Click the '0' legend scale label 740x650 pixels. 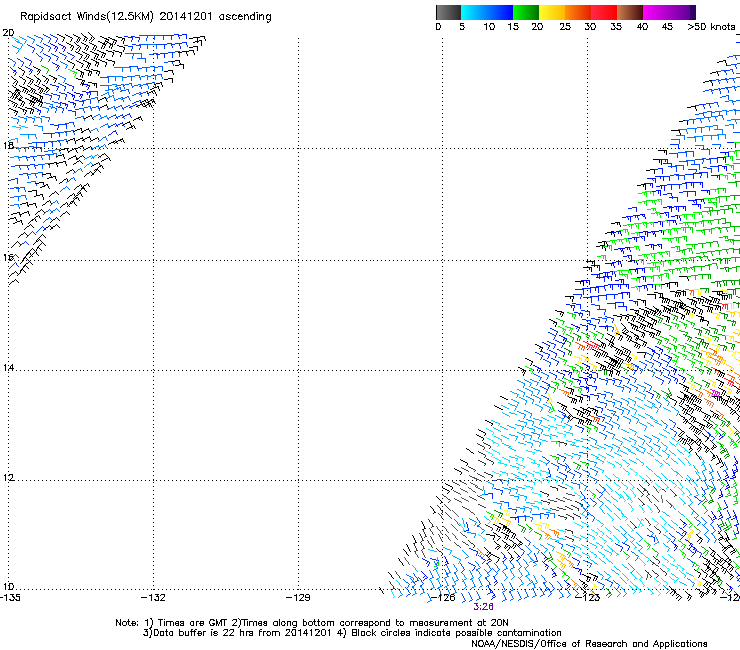click(x=438, y=27)
